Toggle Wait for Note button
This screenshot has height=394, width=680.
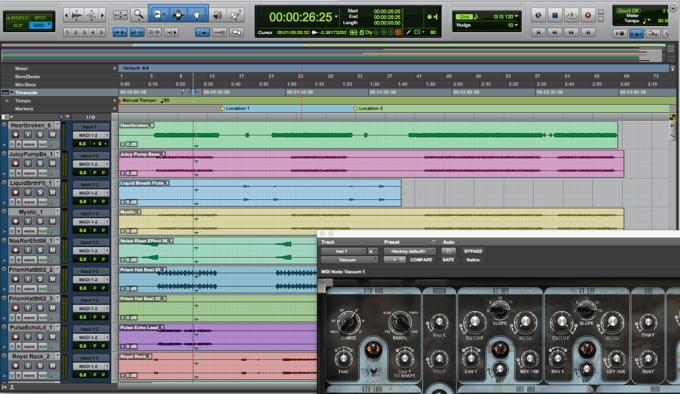pos(620,33)
